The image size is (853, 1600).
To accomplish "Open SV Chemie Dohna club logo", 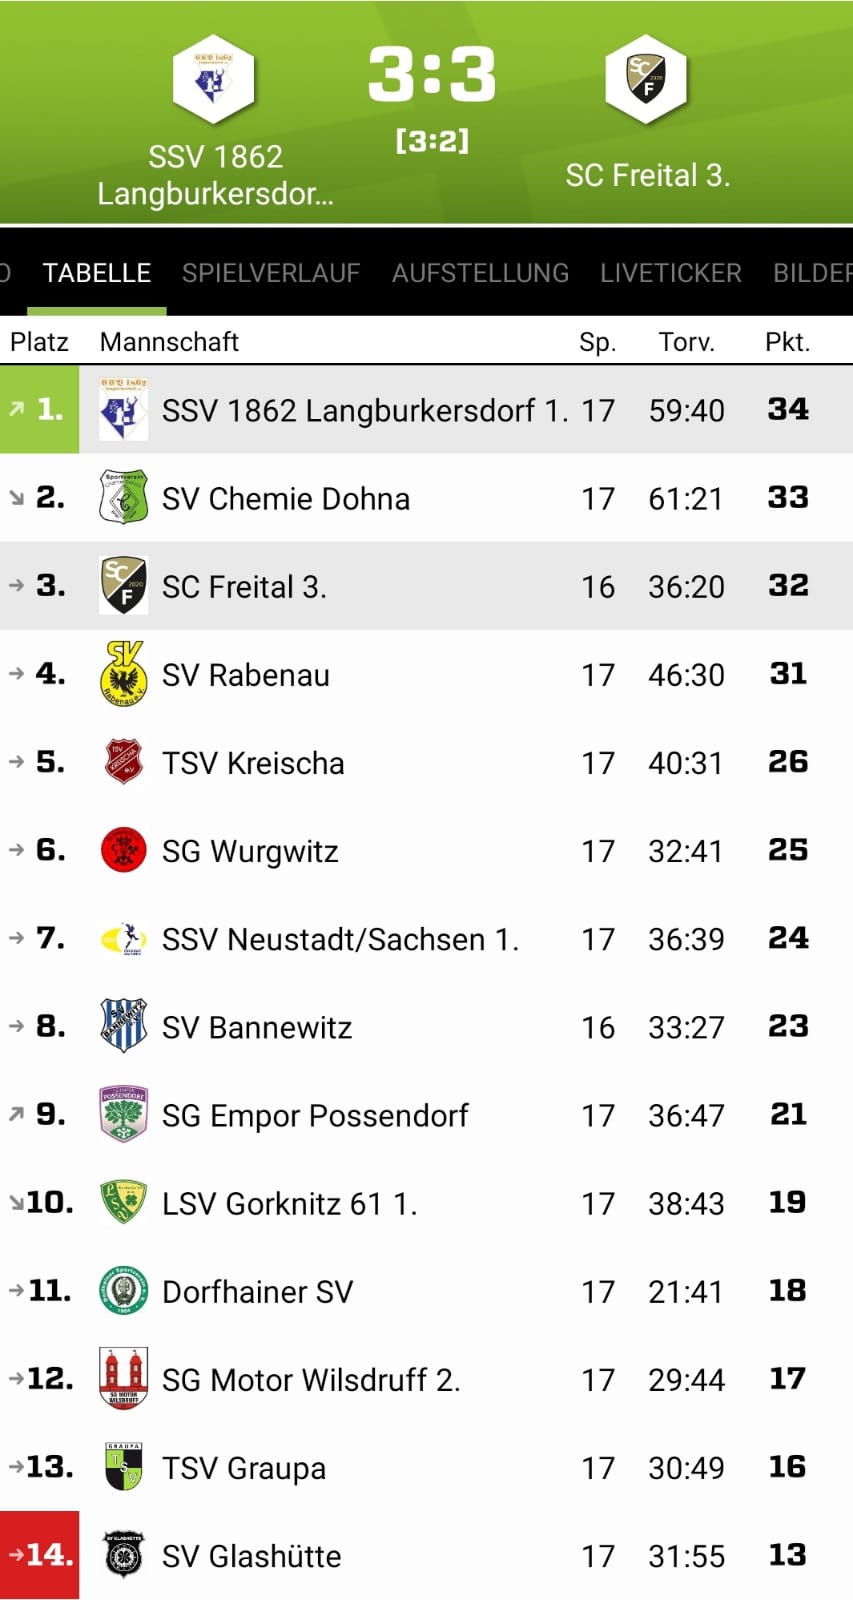I will tap(124, 497).
